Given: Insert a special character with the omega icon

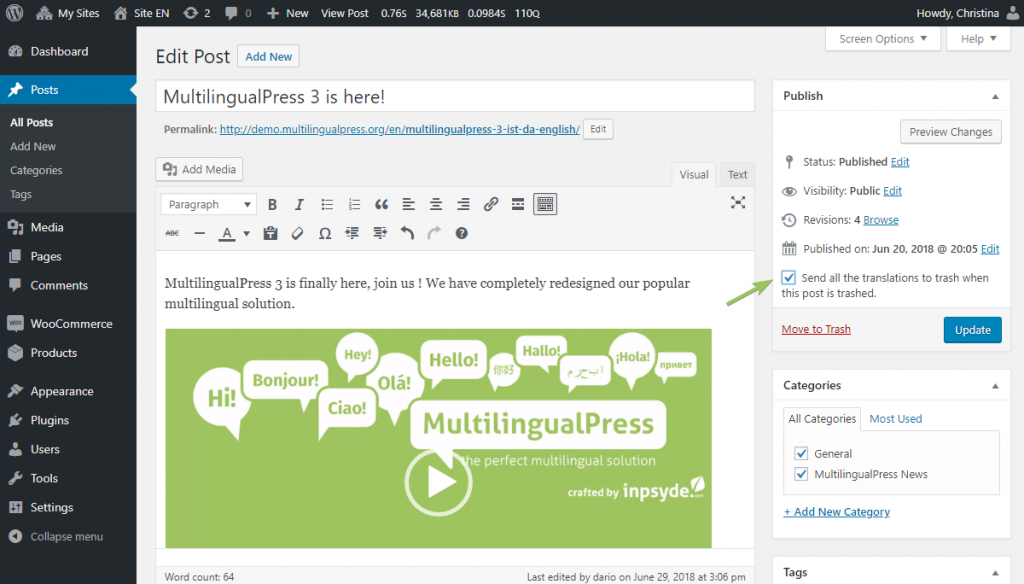Looking at the screenshot, I should coord(325,233).
